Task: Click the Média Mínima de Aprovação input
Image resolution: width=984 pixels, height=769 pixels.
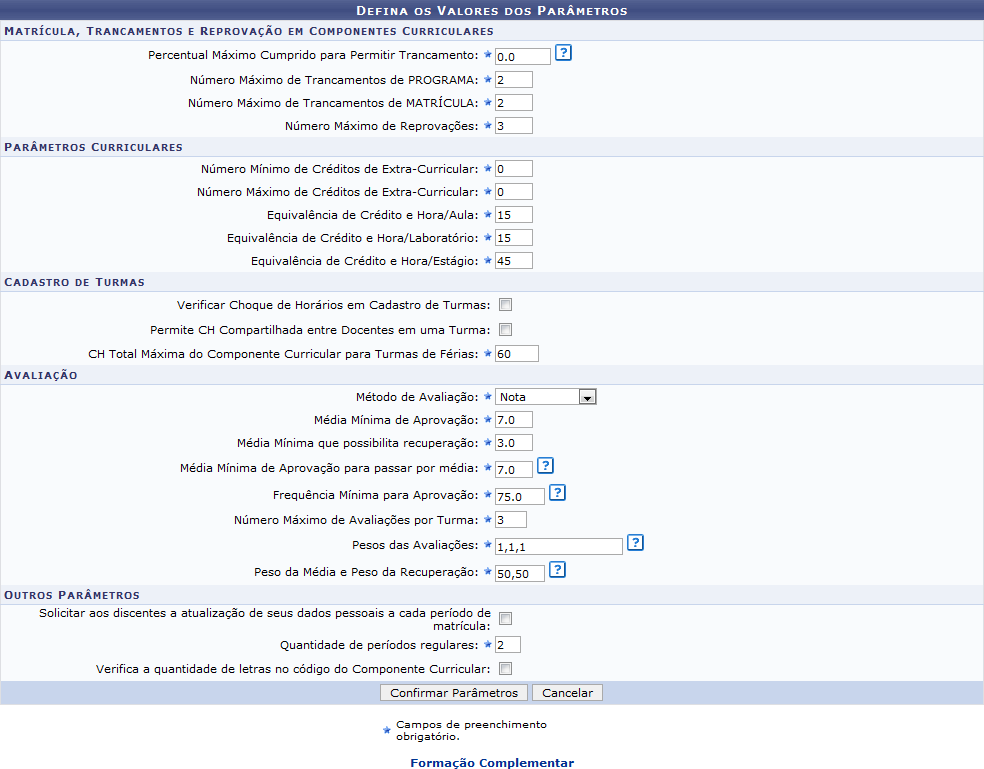Action: tap(513, 420)
